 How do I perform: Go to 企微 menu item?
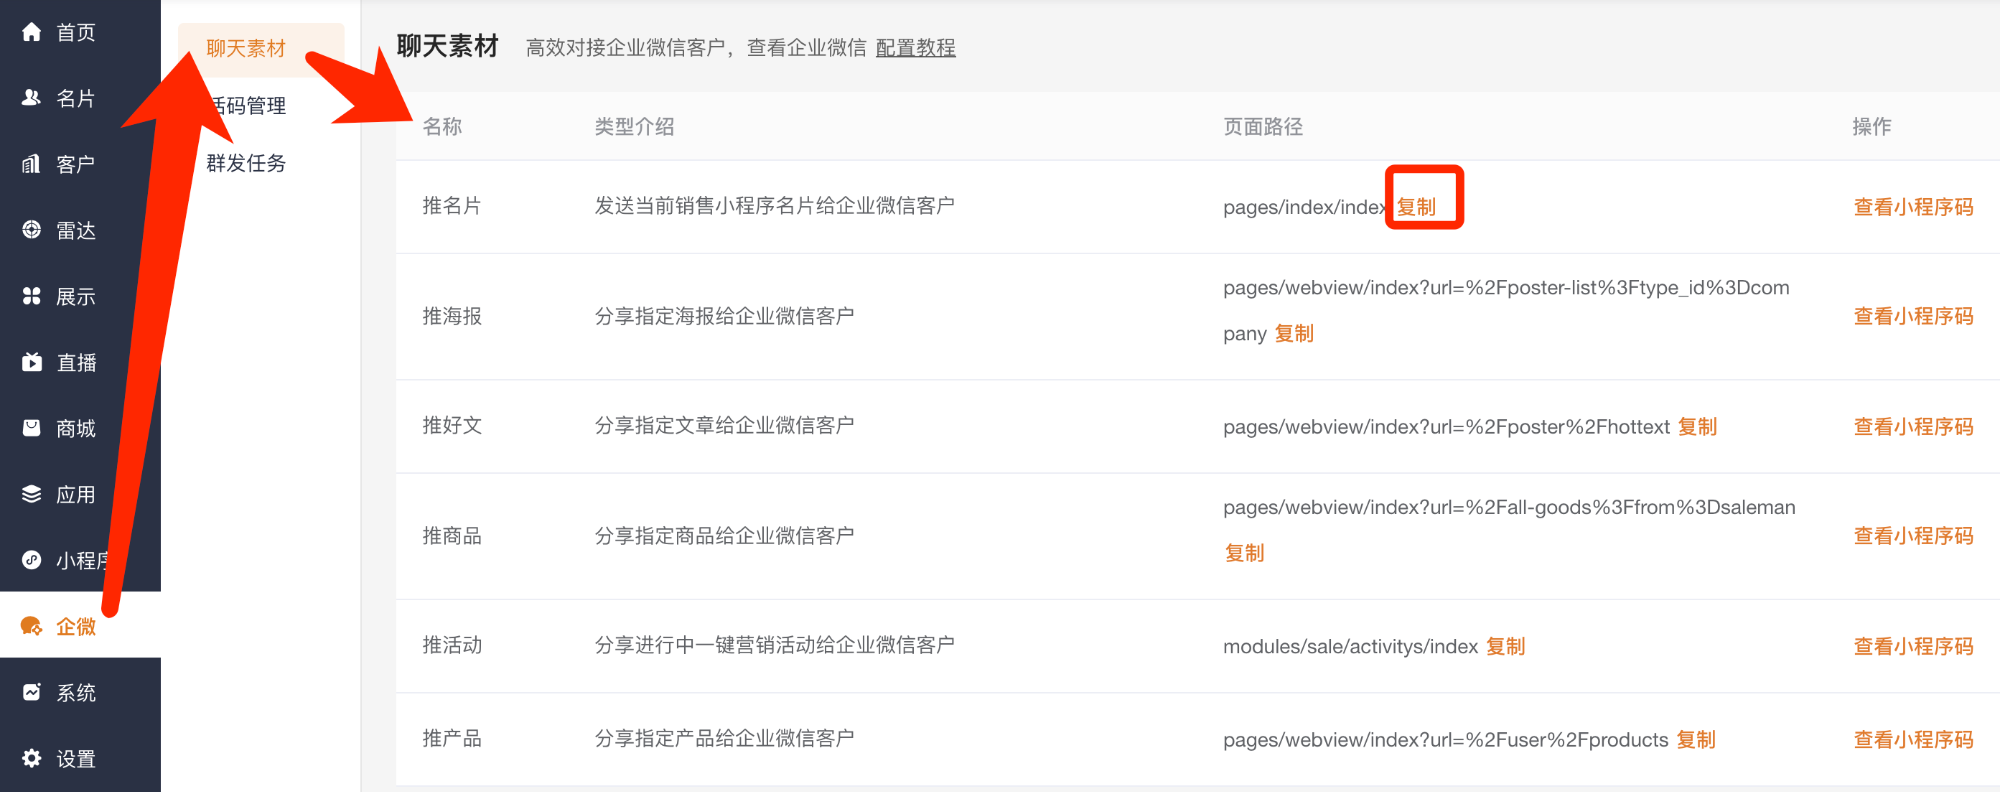click(75, 626)
